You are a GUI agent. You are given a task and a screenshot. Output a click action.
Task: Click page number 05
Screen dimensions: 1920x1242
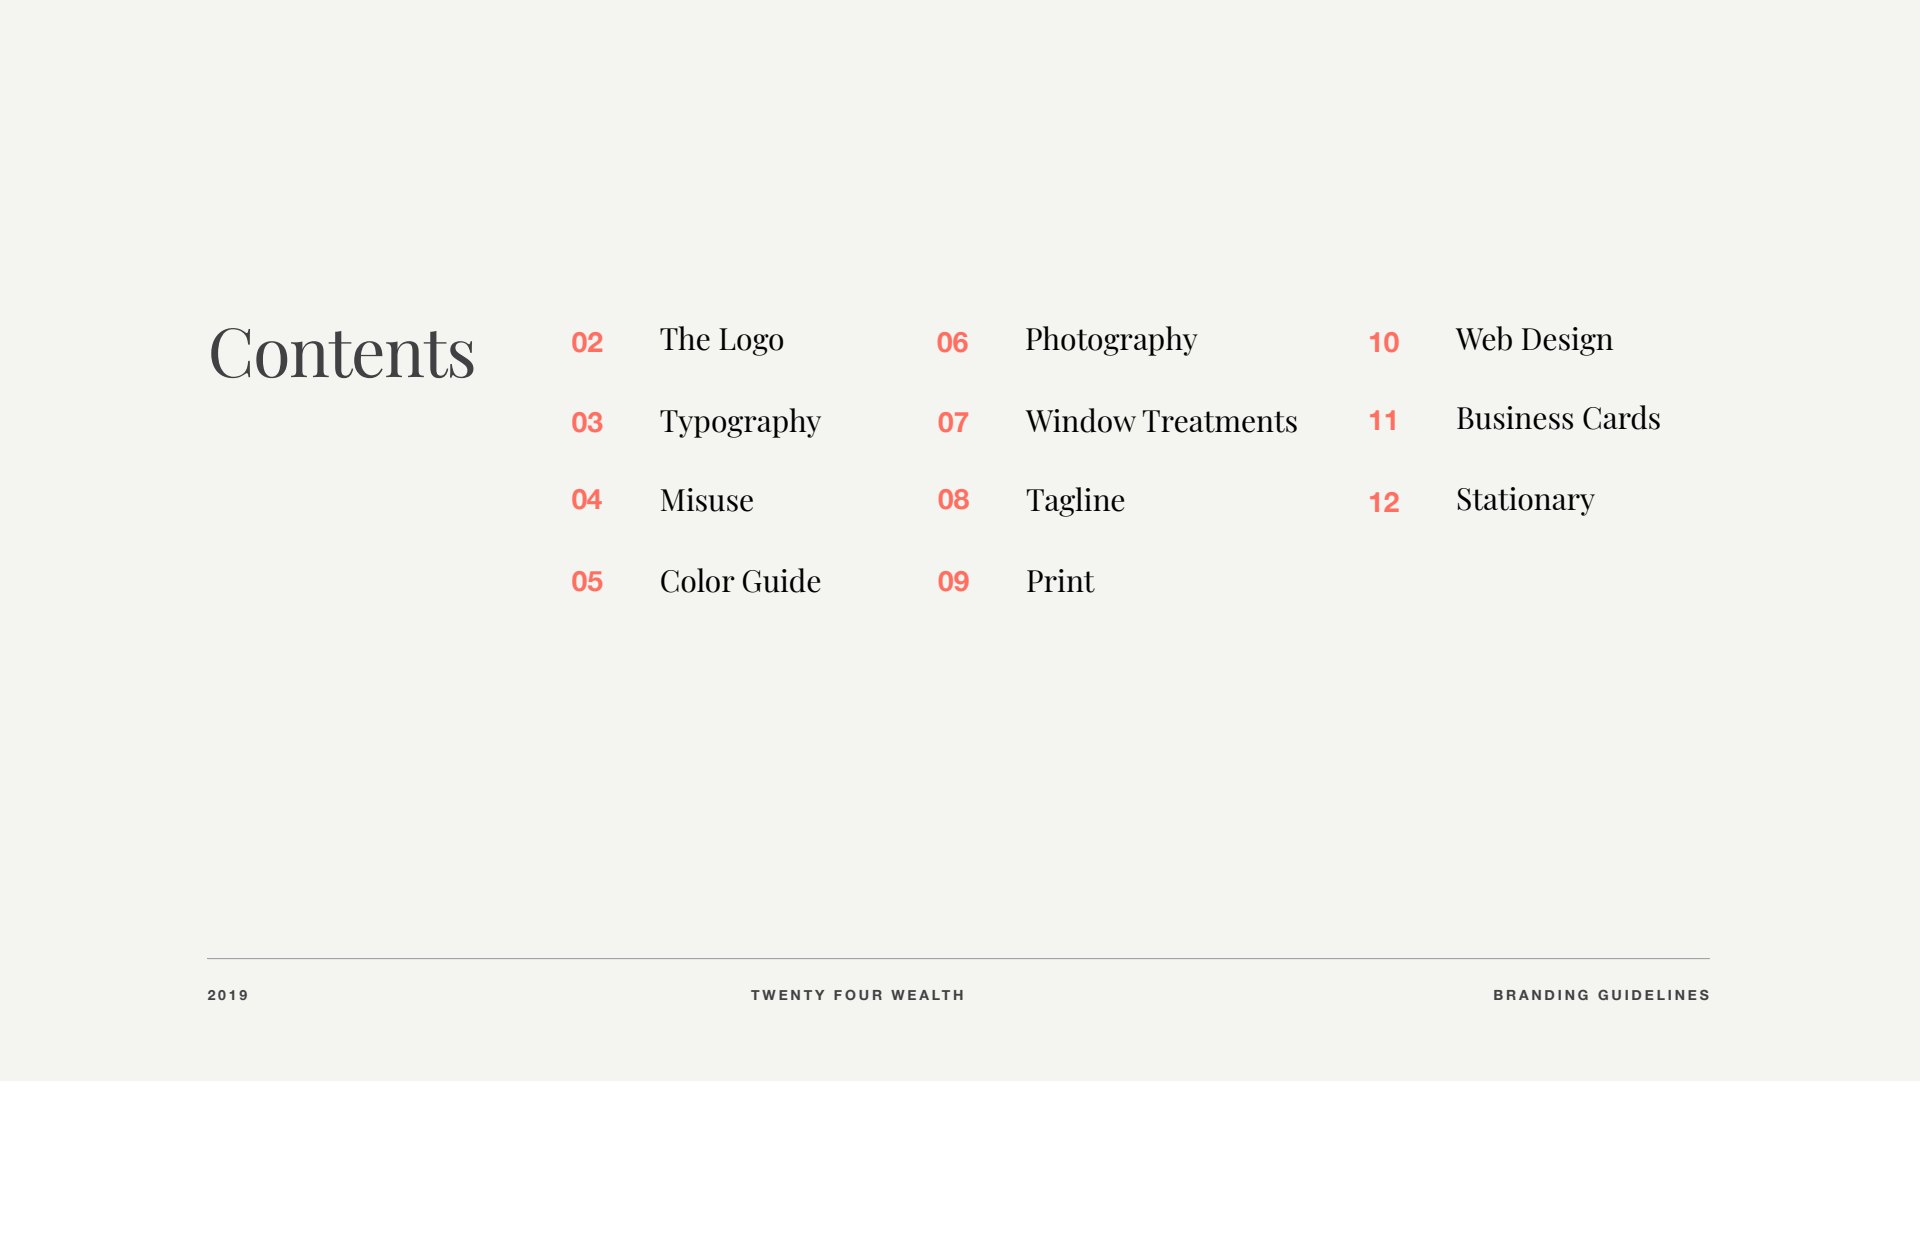click(x=587, y=582)
